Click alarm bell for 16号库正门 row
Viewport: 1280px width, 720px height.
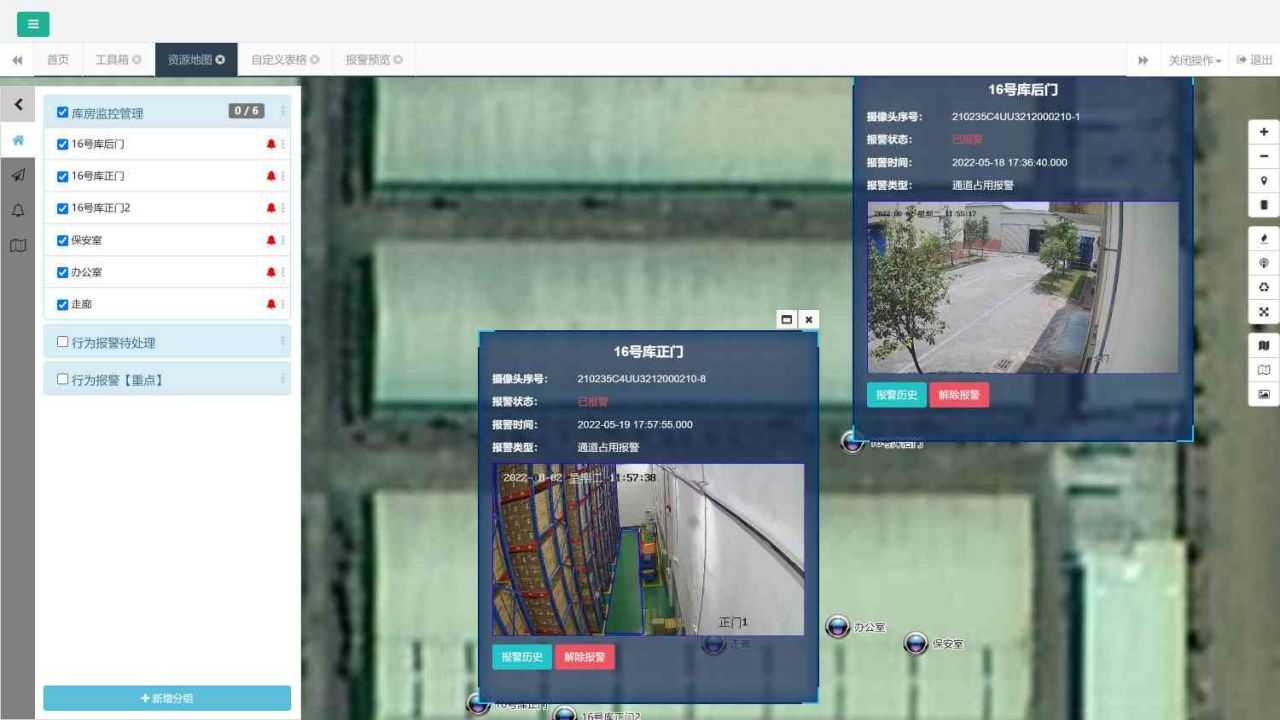(271, 176)
